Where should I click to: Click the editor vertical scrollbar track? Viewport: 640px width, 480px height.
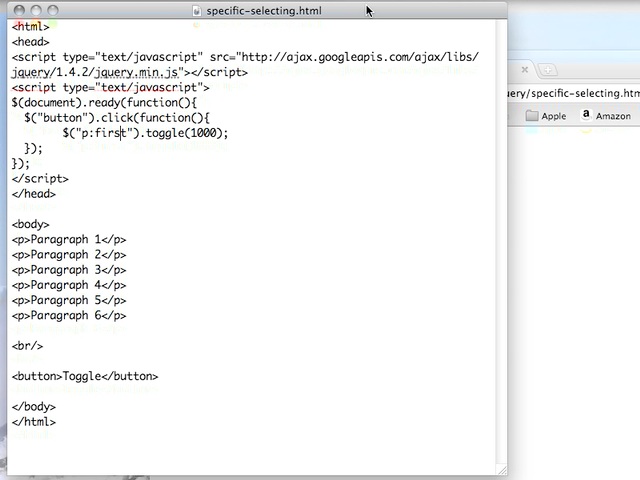[501, 241]
